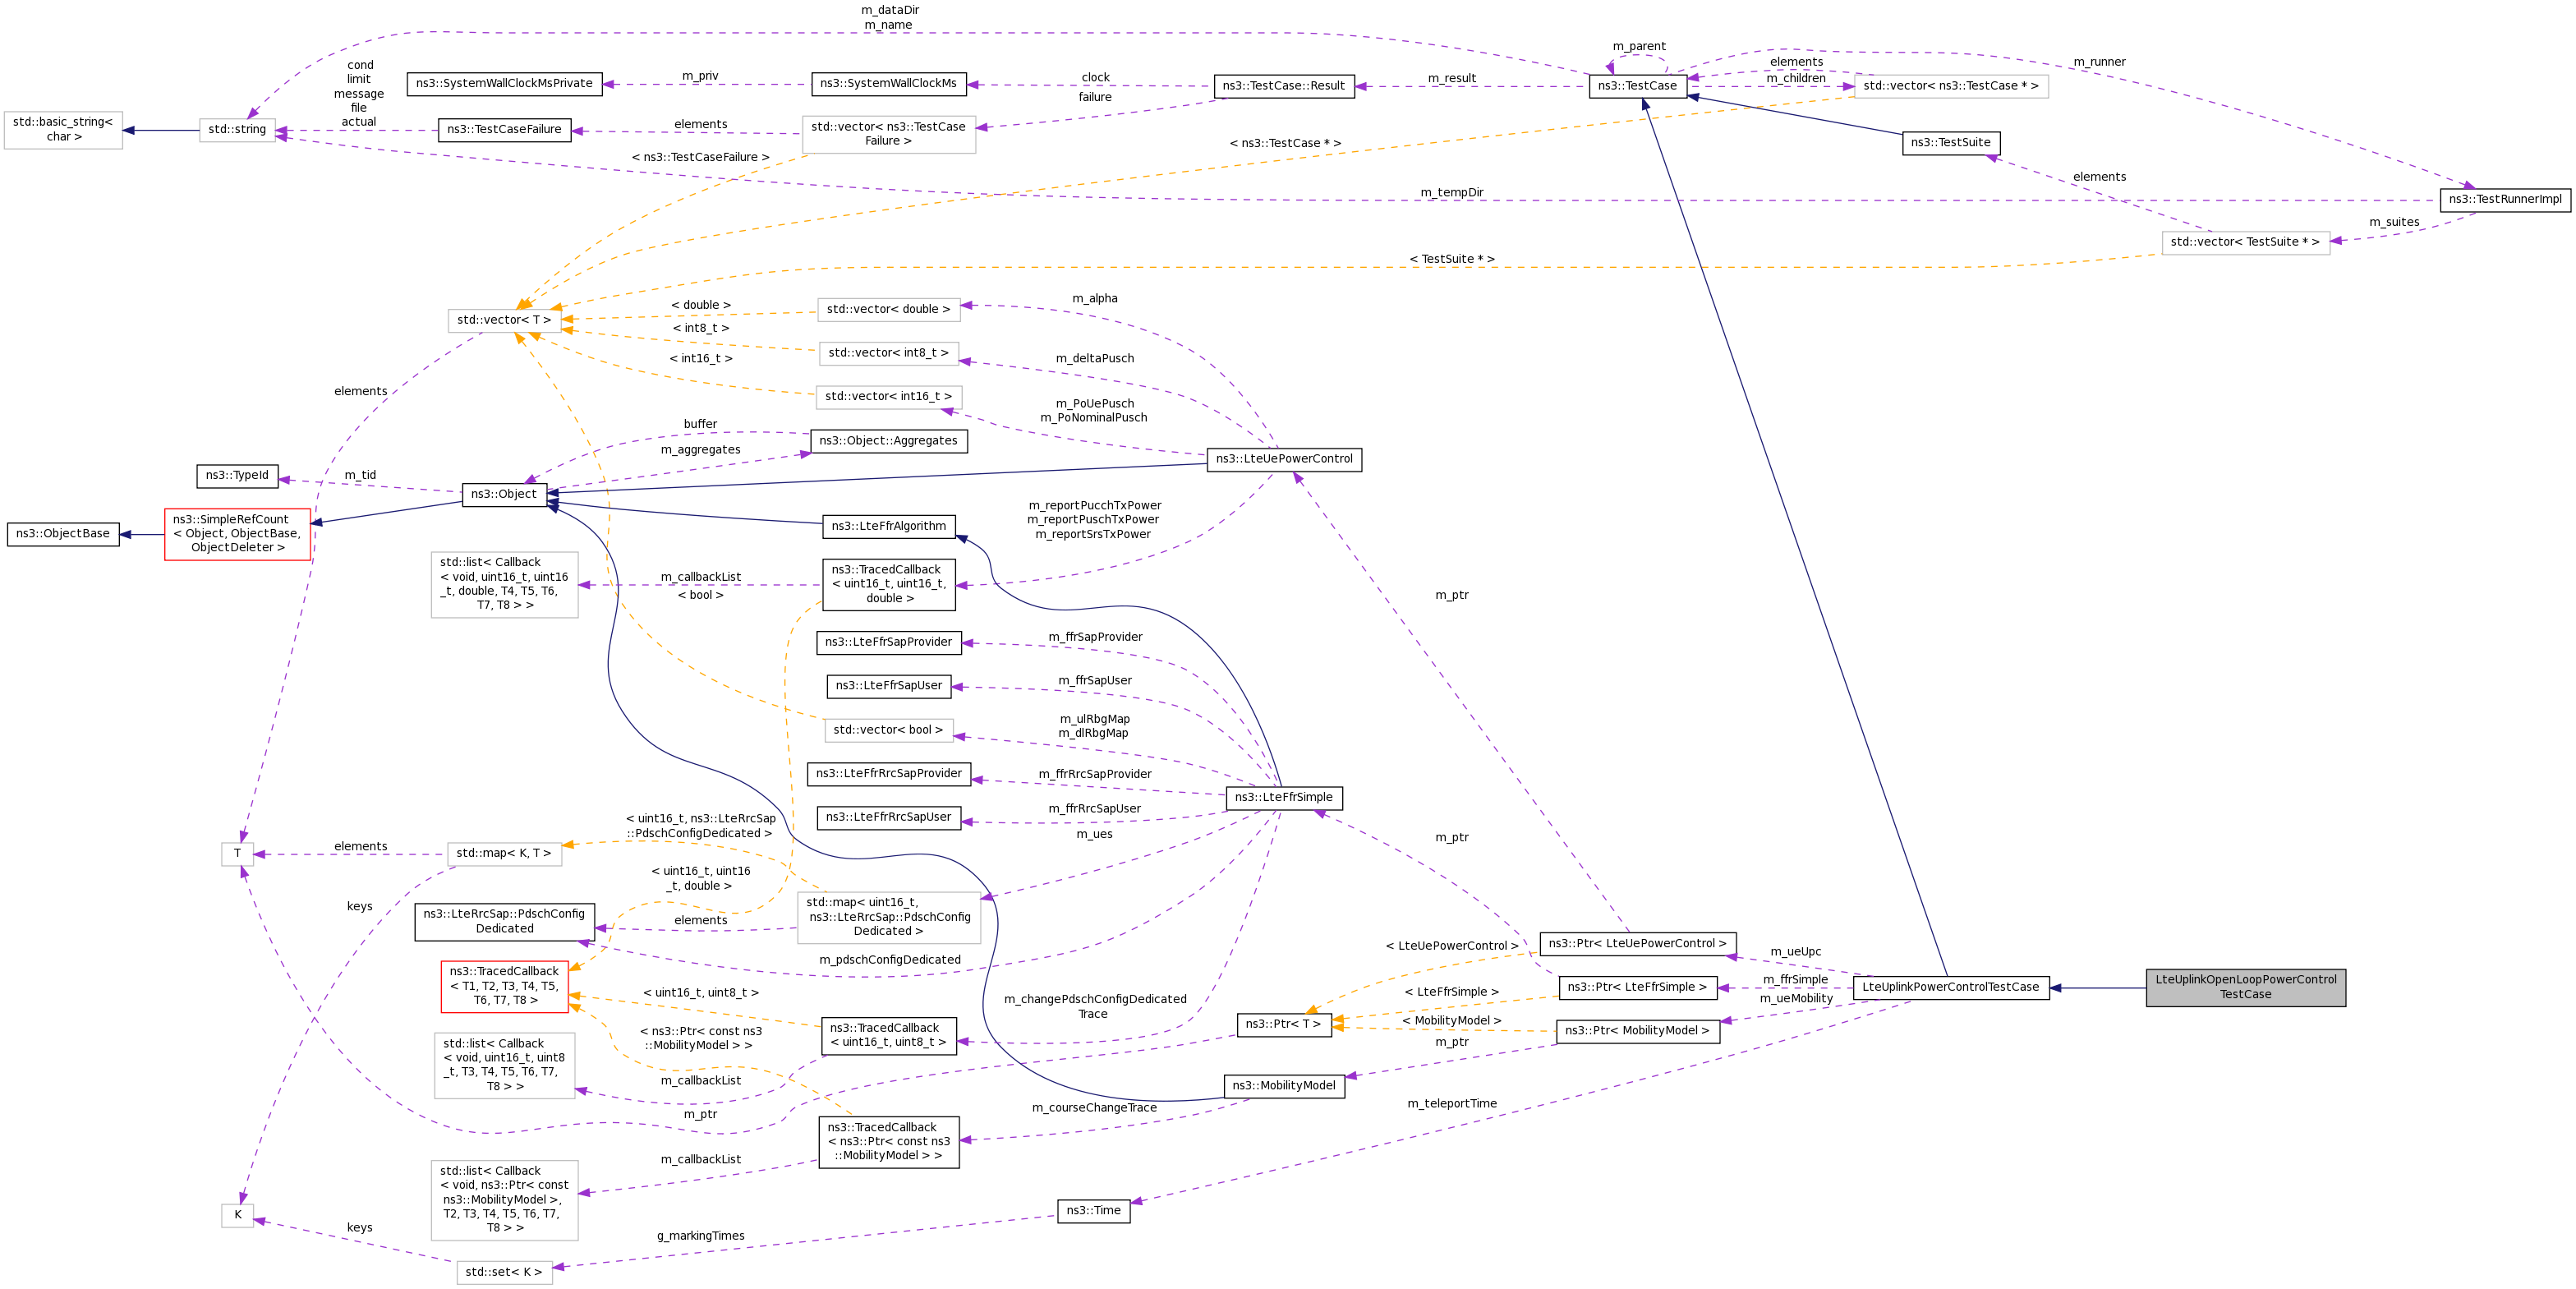Click ns3::SystemWallClockMsPrivate node
This screenshot has height=1289, width=2576.
(504, 84)
